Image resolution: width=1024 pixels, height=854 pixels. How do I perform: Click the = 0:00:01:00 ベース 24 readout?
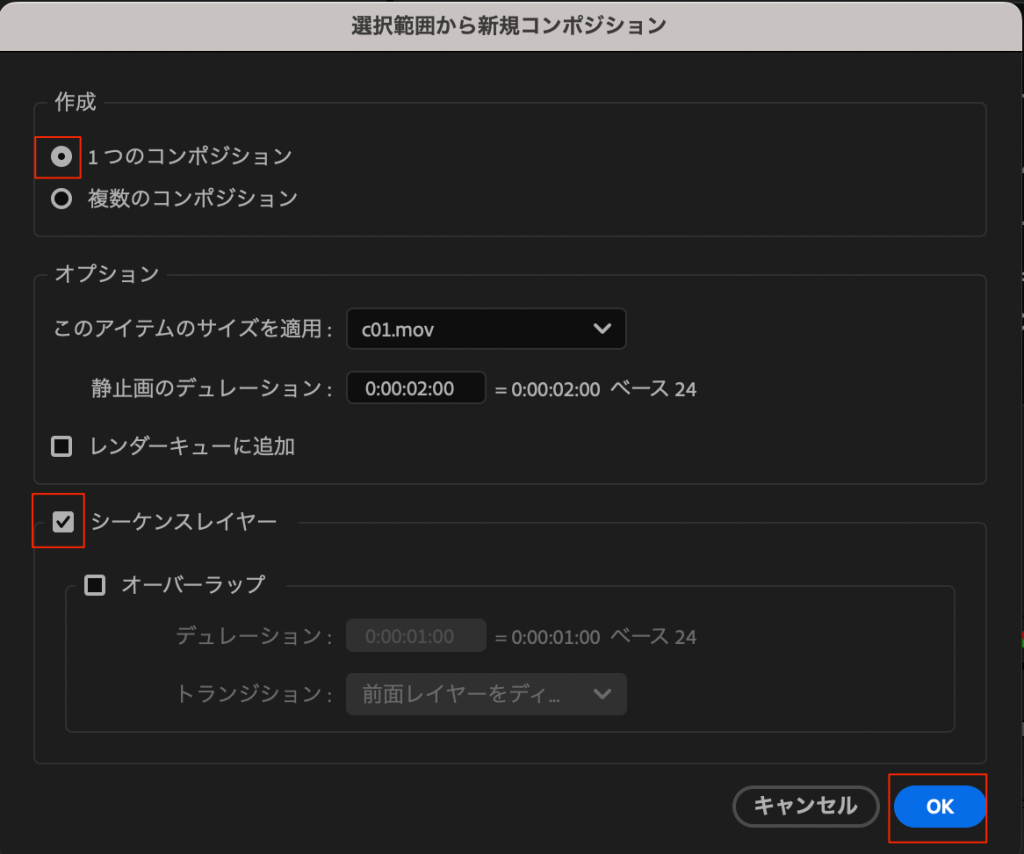(x=596, y=637)
